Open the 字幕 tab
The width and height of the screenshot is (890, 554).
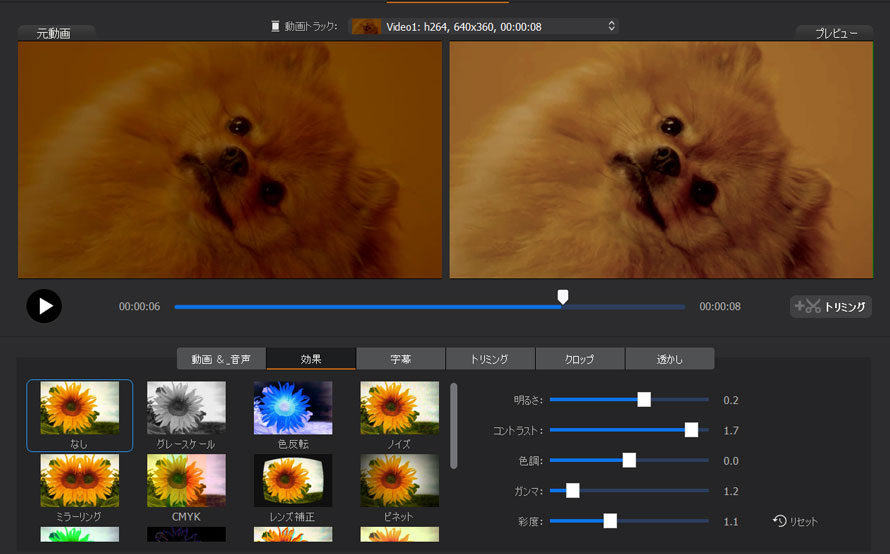coord(400,359)
